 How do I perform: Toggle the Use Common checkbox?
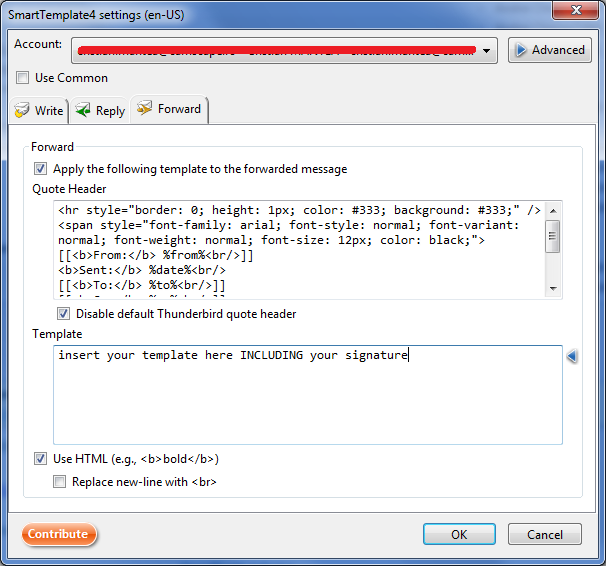[23, 78]
